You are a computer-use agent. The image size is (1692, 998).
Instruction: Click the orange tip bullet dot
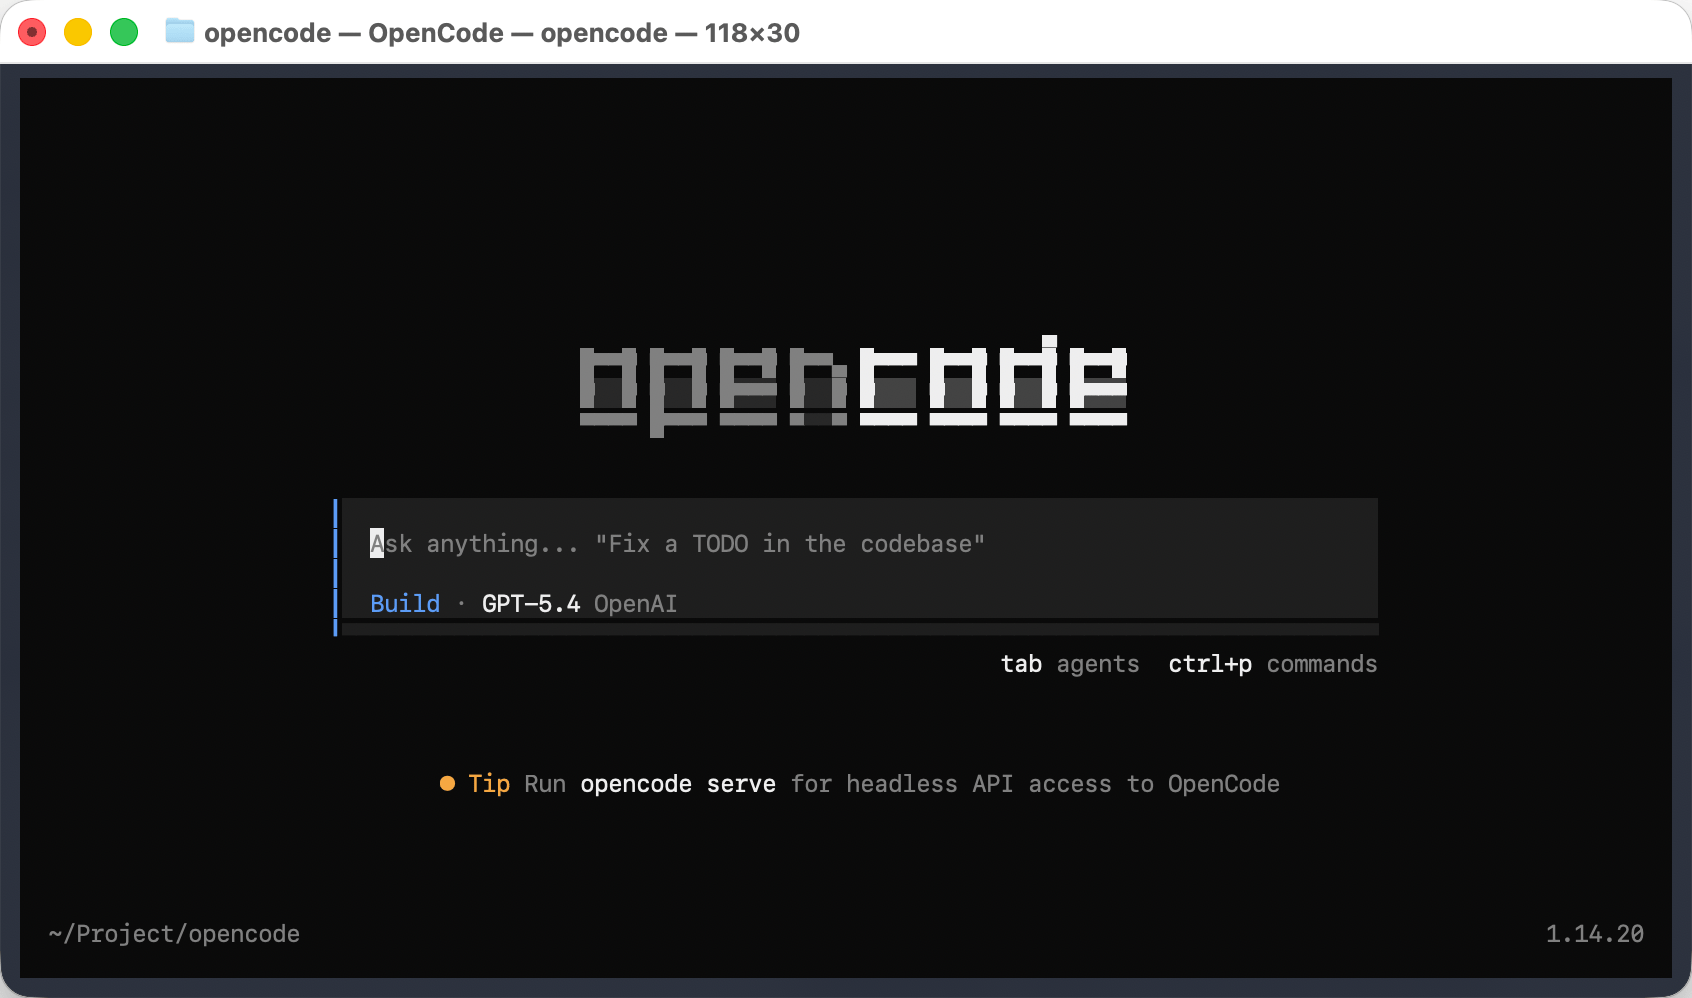coord(447,783)
